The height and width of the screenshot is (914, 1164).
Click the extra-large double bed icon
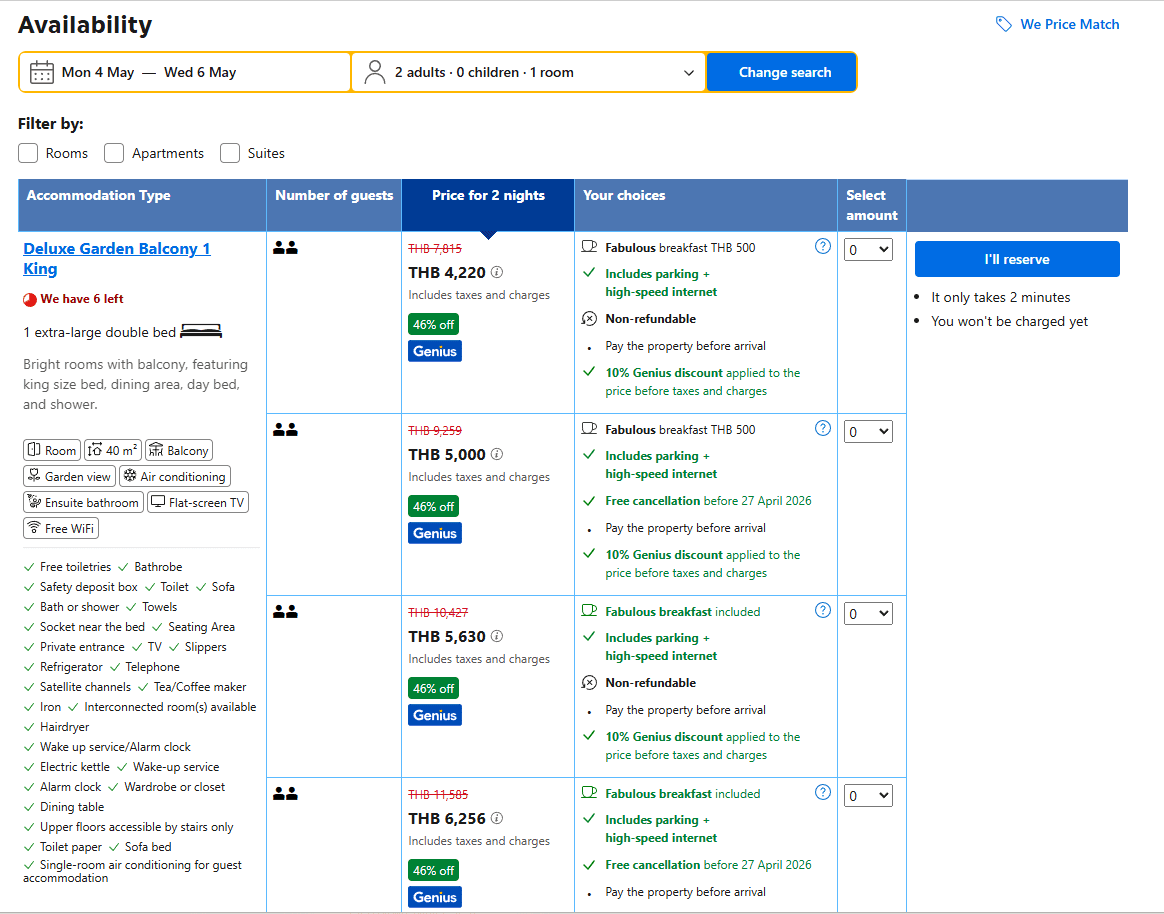(200, 330)
